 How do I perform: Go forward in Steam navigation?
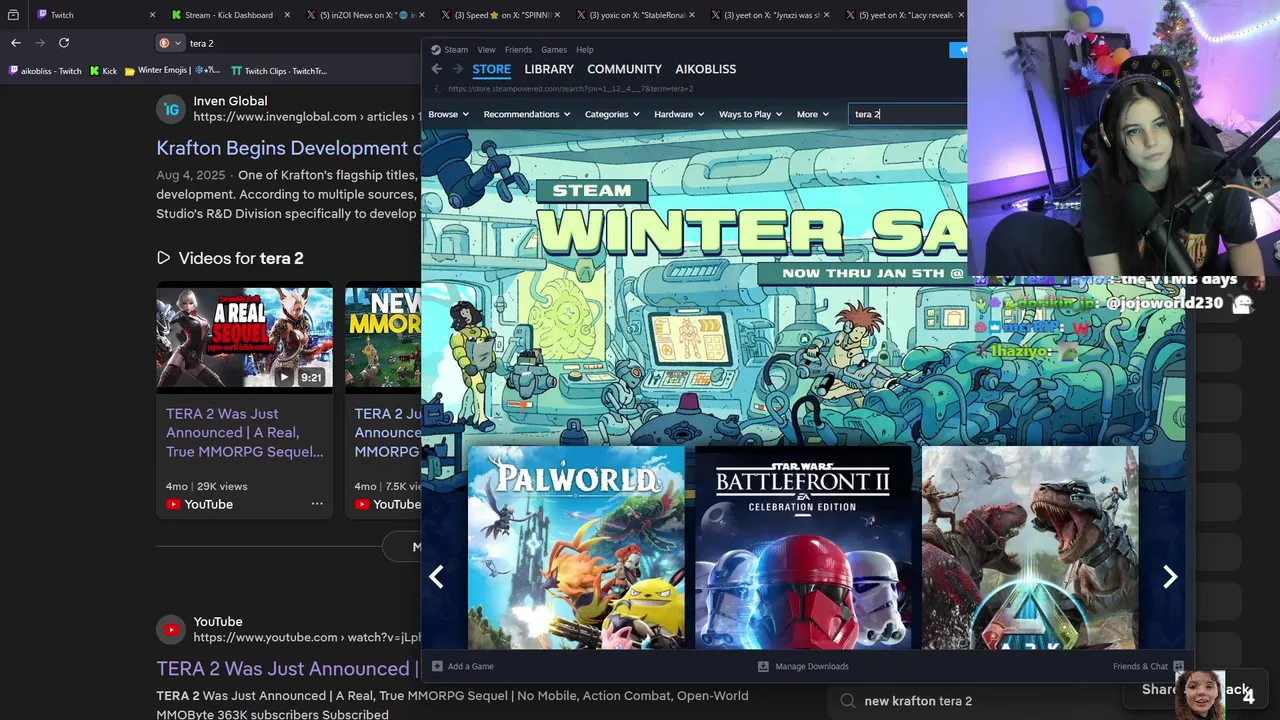[457, 69]
